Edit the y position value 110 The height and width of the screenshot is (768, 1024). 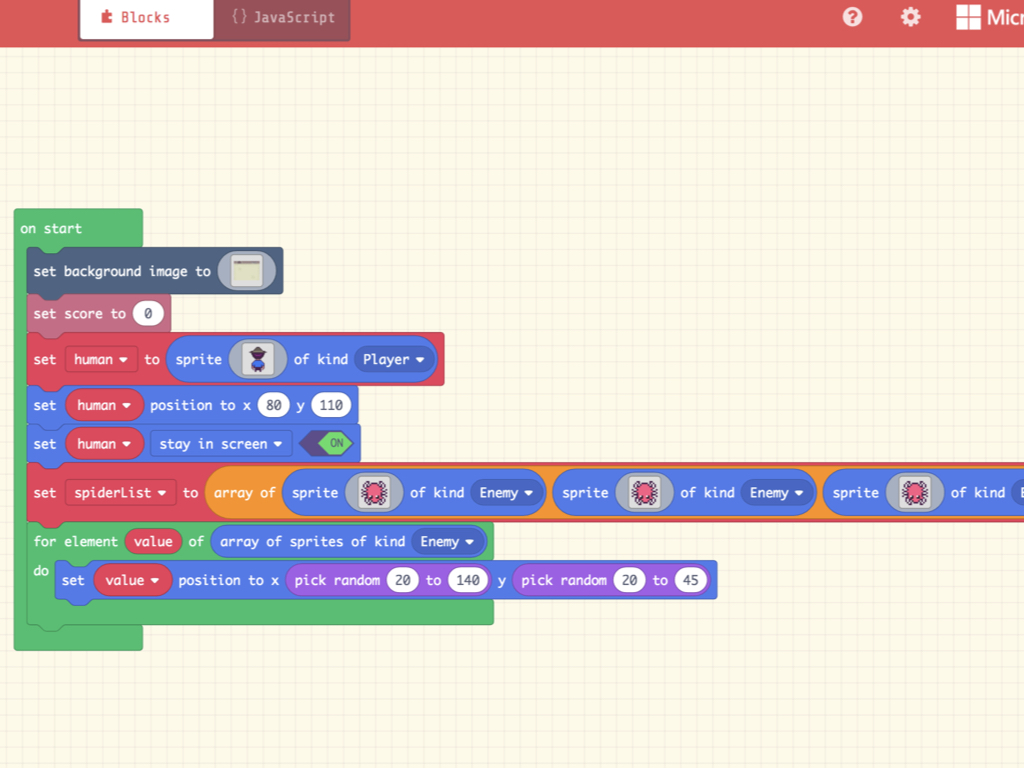[330, 405]
